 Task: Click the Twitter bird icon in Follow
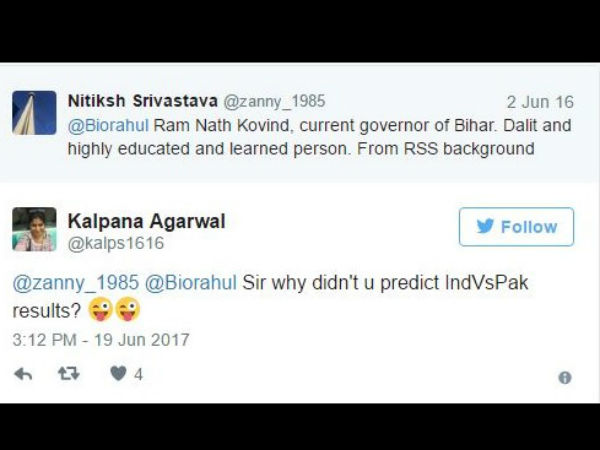click(x=485, y=226)
